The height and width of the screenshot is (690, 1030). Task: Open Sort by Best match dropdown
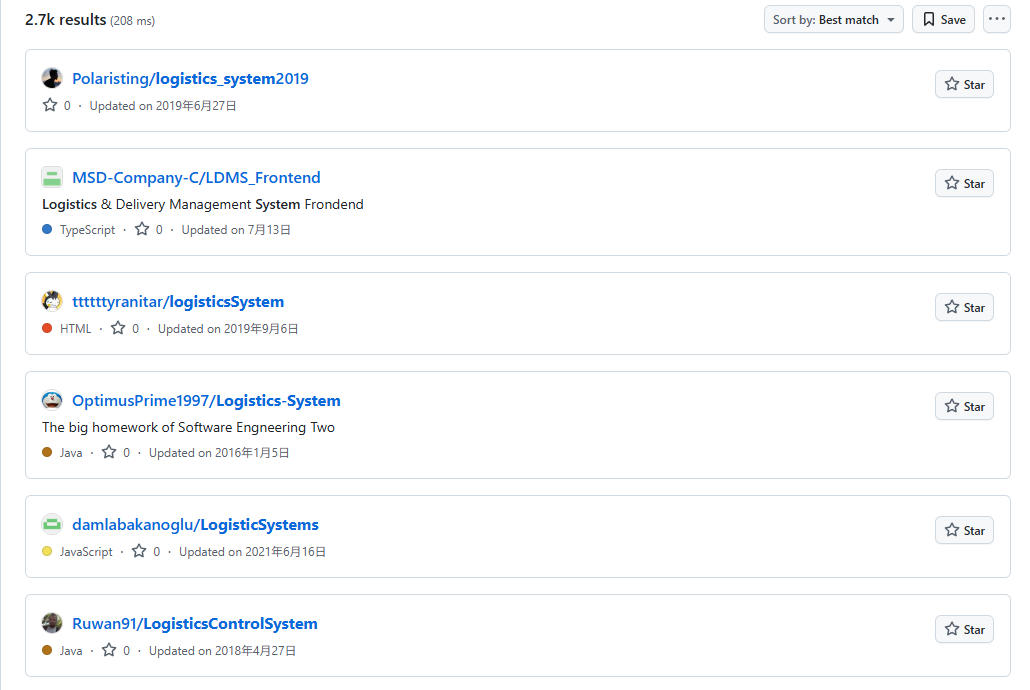click(x=833, y=19)
